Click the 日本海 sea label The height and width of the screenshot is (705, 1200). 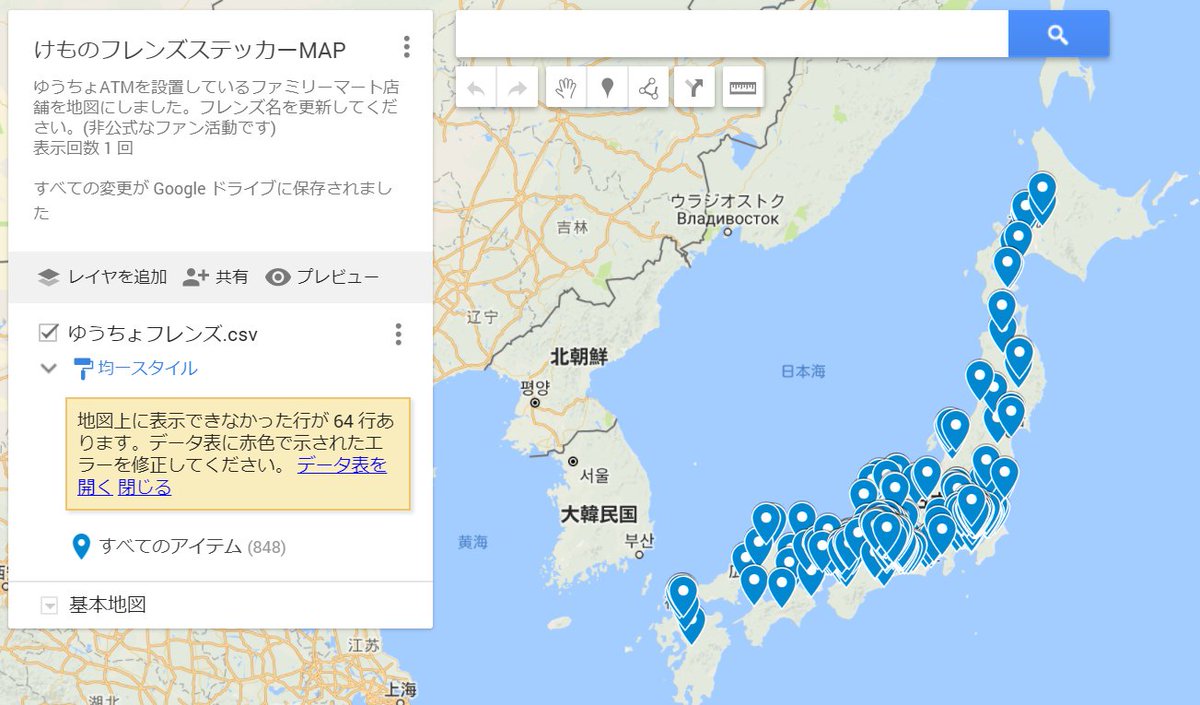point(803,371)
